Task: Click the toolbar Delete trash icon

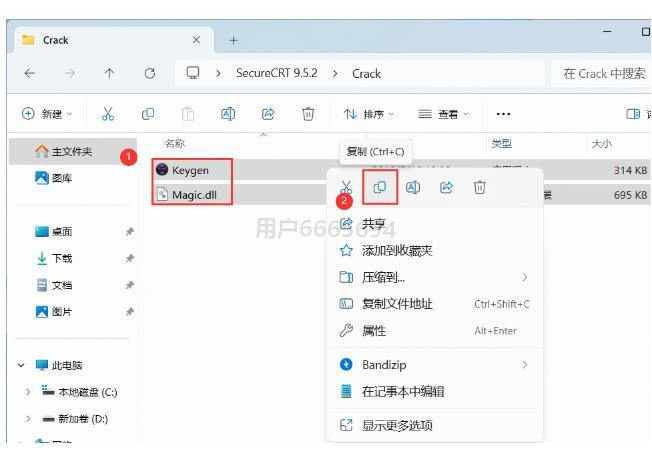Action: pos(308,113)
